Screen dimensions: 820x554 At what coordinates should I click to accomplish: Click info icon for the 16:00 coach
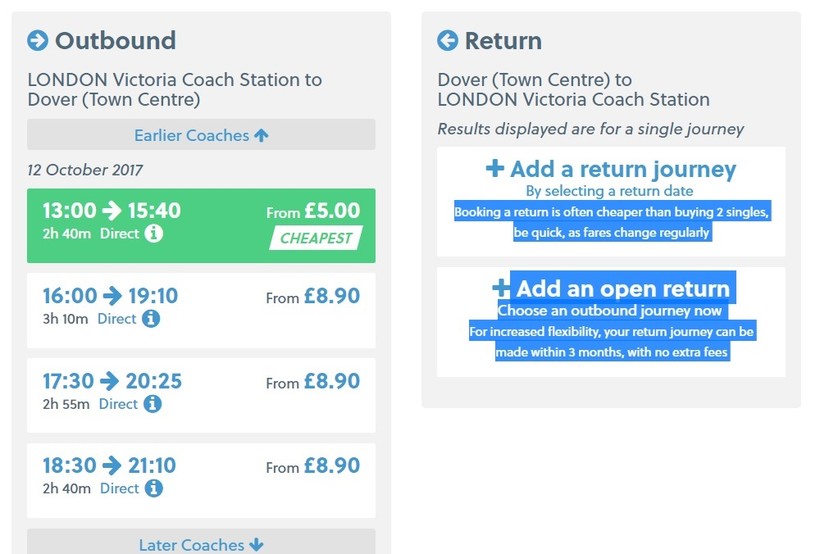pyautogui.click(x=150, y=320)
